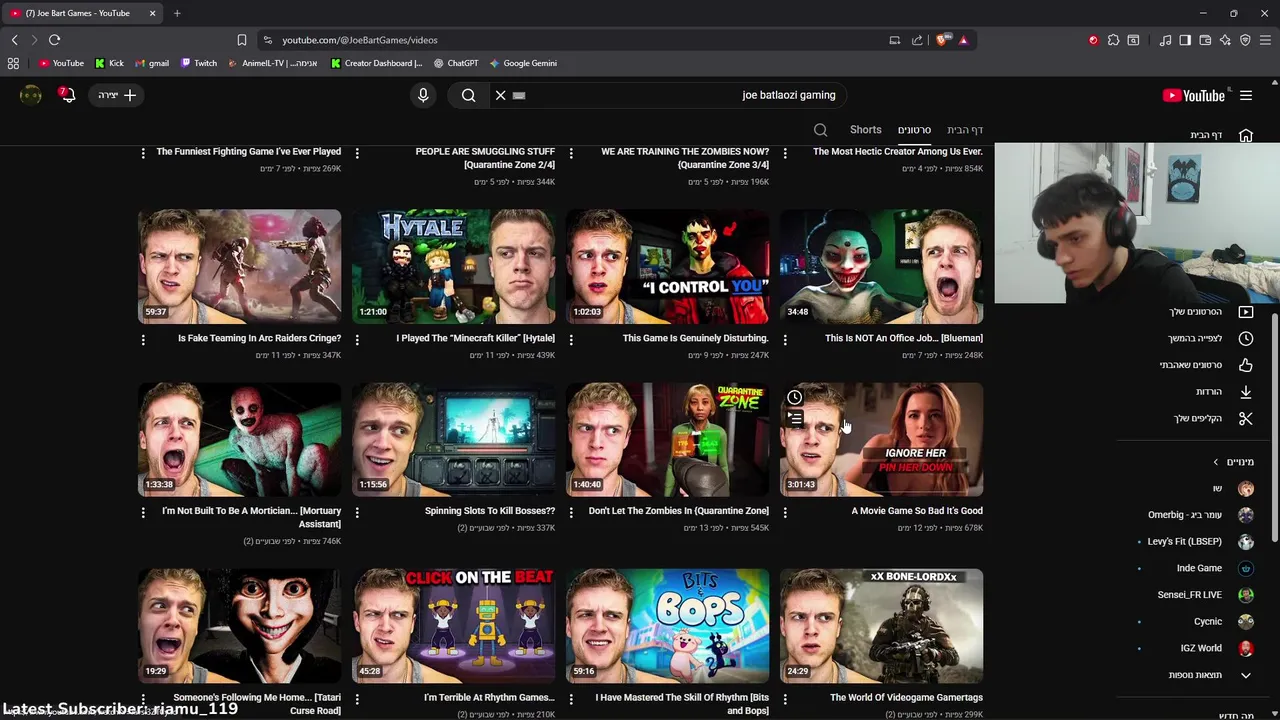This screenshot has height=720, width=1280.
Task: Reload the page in browser
Action: pos(54,40)
